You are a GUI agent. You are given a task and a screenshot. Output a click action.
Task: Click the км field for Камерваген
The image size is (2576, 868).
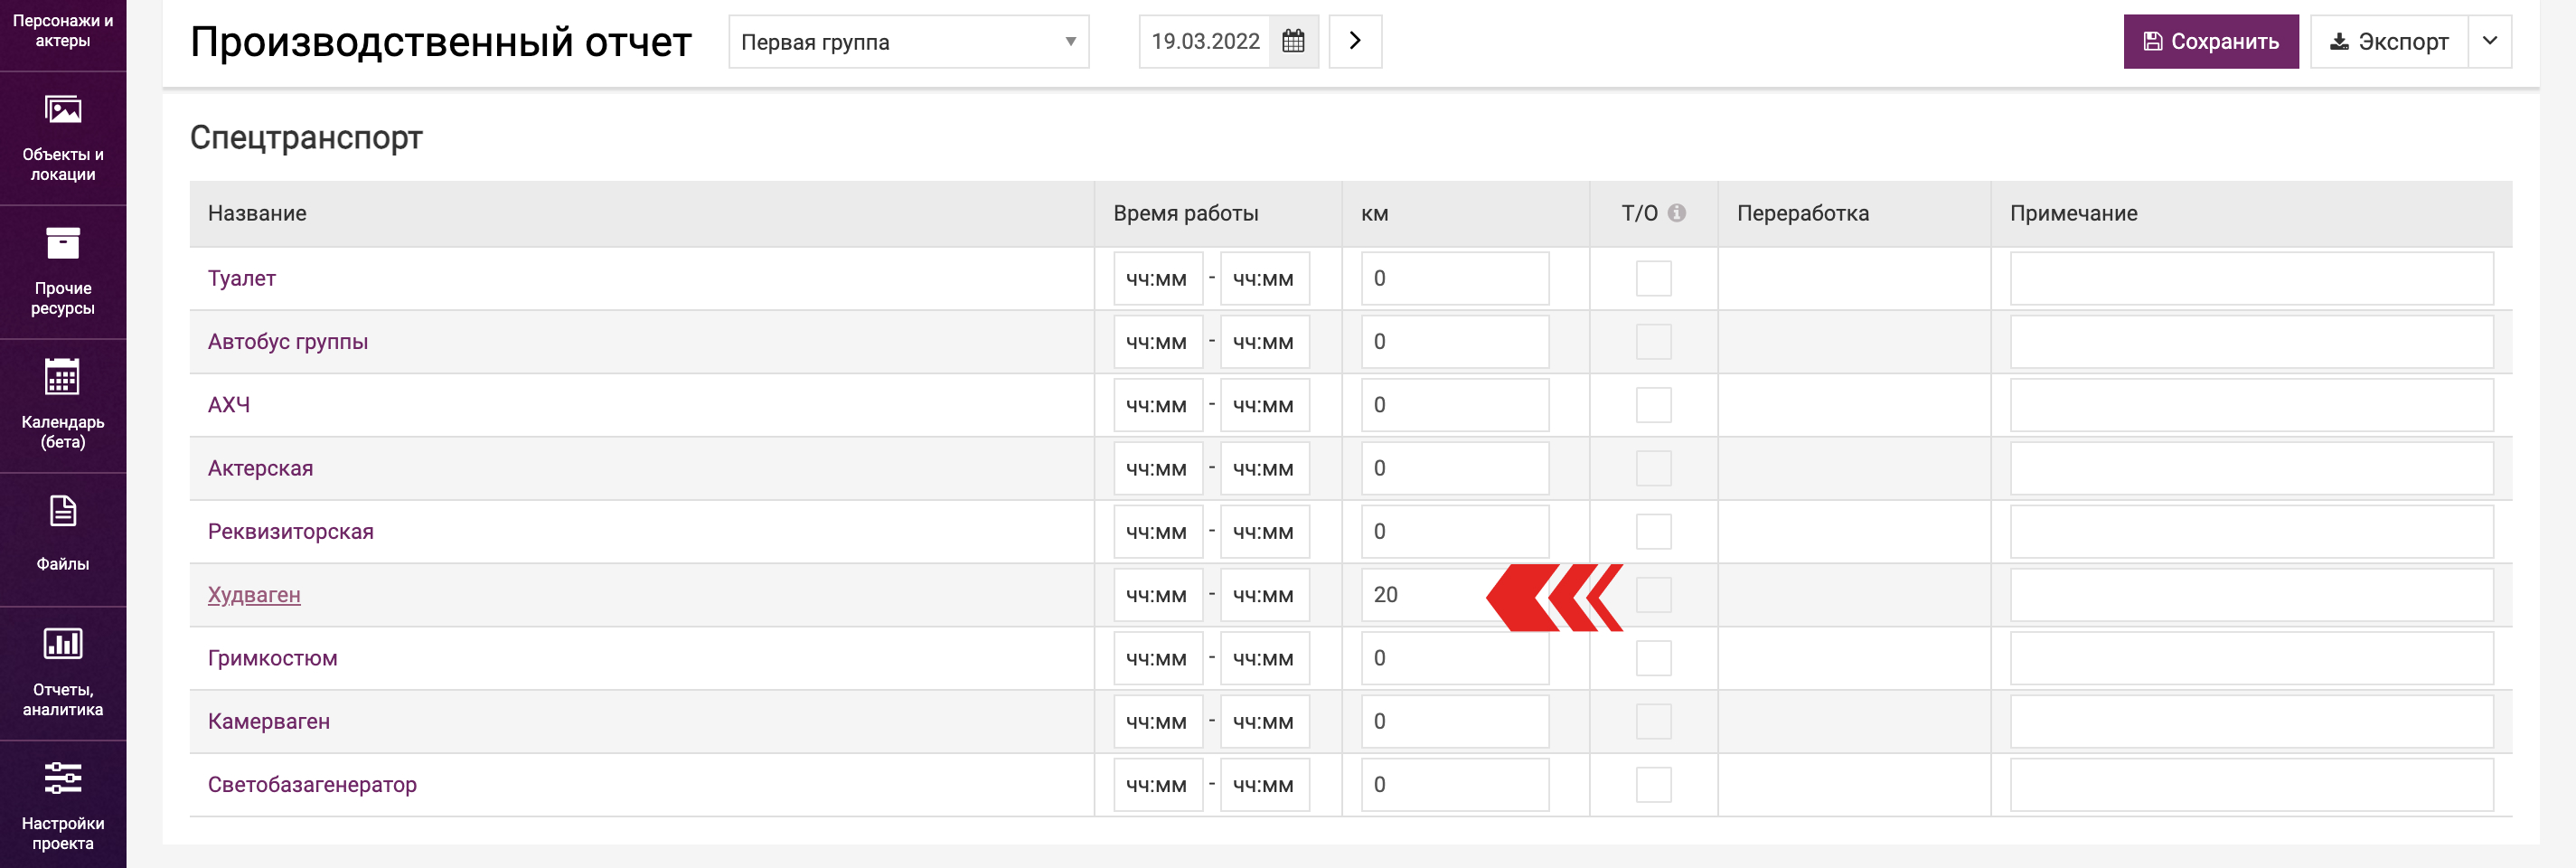click(x=1454, y=721)
